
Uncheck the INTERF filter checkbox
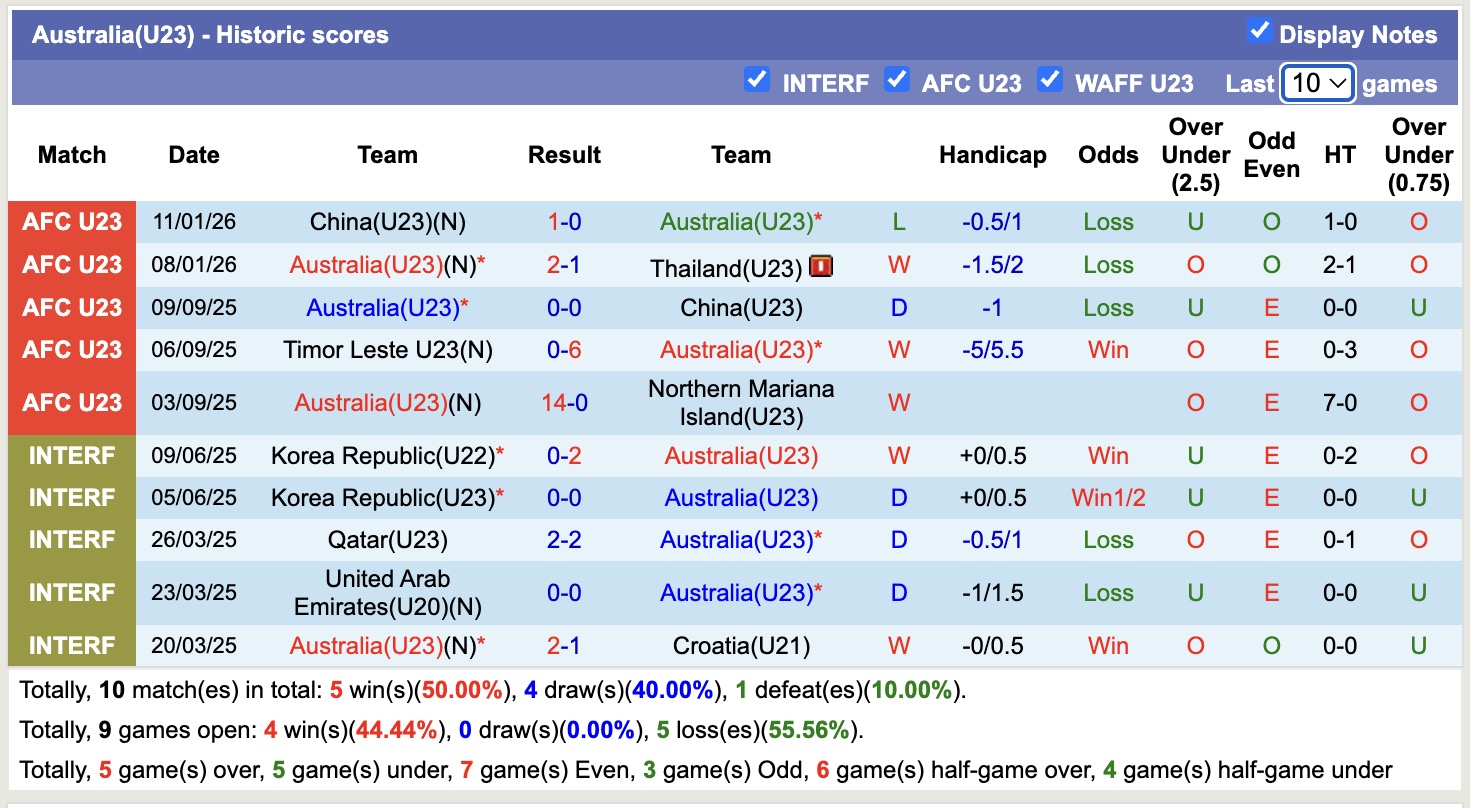(x=757, y=80)
